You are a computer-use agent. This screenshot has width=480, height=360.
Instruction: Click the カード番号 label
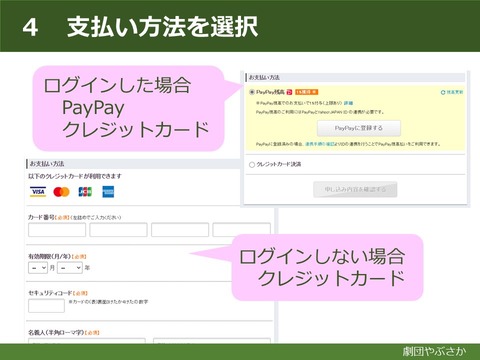(x=41, y=217)
